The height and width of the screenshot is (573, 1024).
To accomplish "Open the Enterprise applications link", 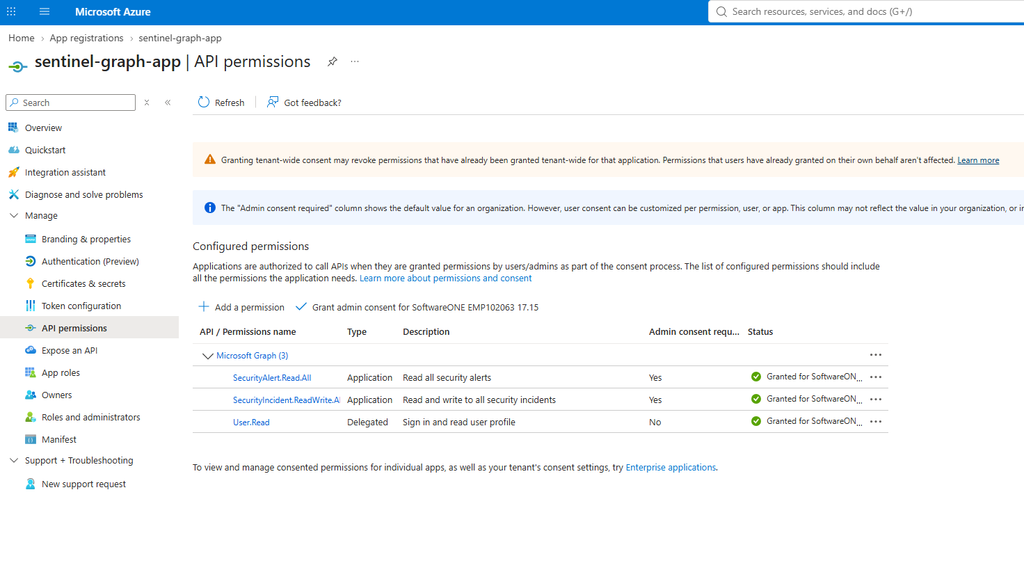I will tap(671, 467).
